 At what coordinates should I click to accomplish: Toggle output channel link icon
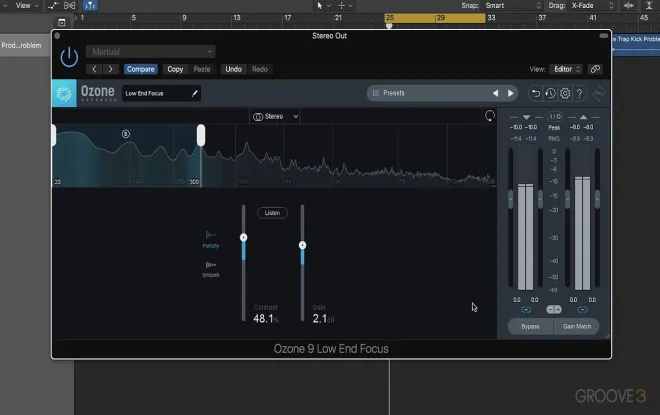[583, 310]
